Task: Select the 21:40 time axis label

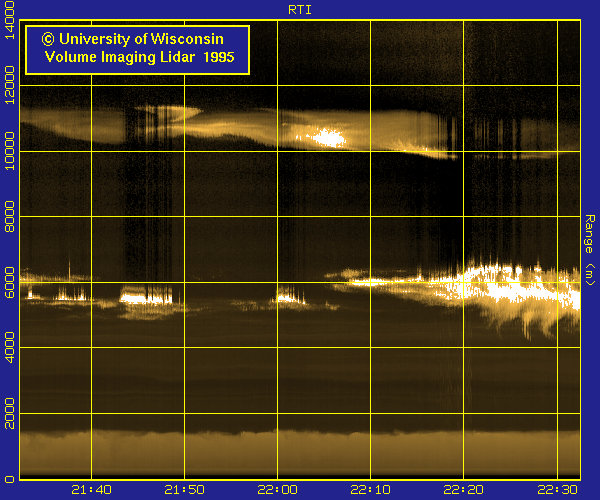Action: (91, 489)
